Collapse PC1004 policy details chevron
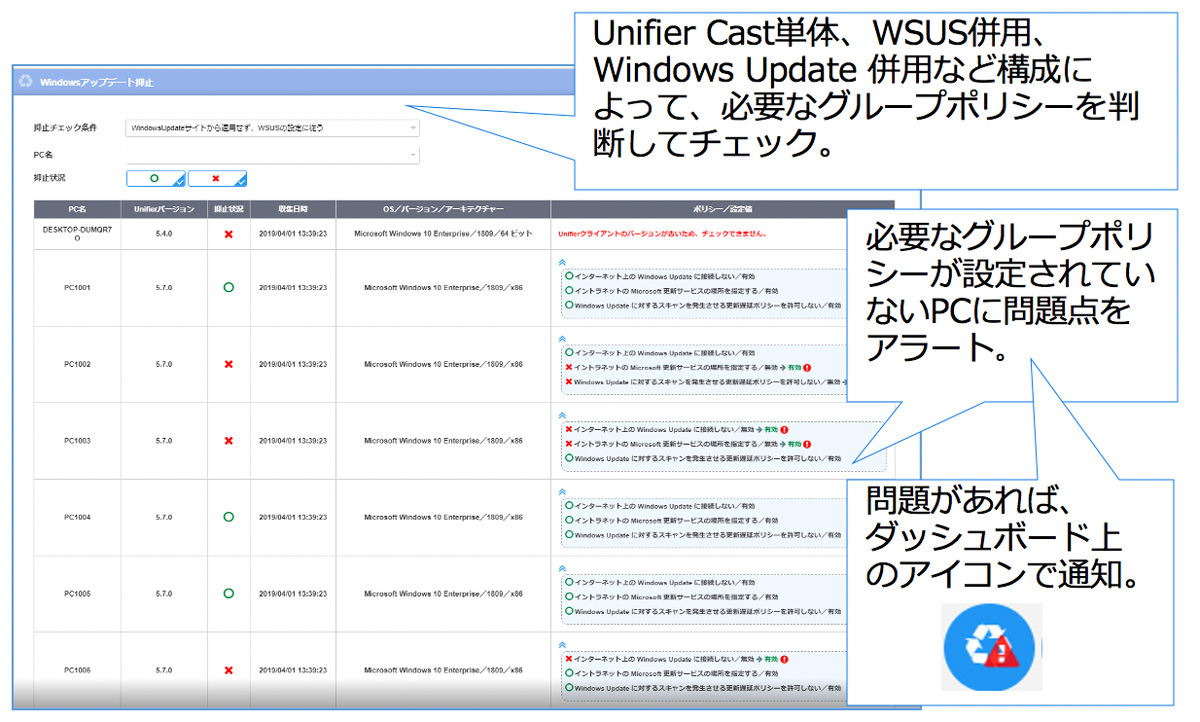1200x722 pixels. pyautogui.click(x=562, y=491)
